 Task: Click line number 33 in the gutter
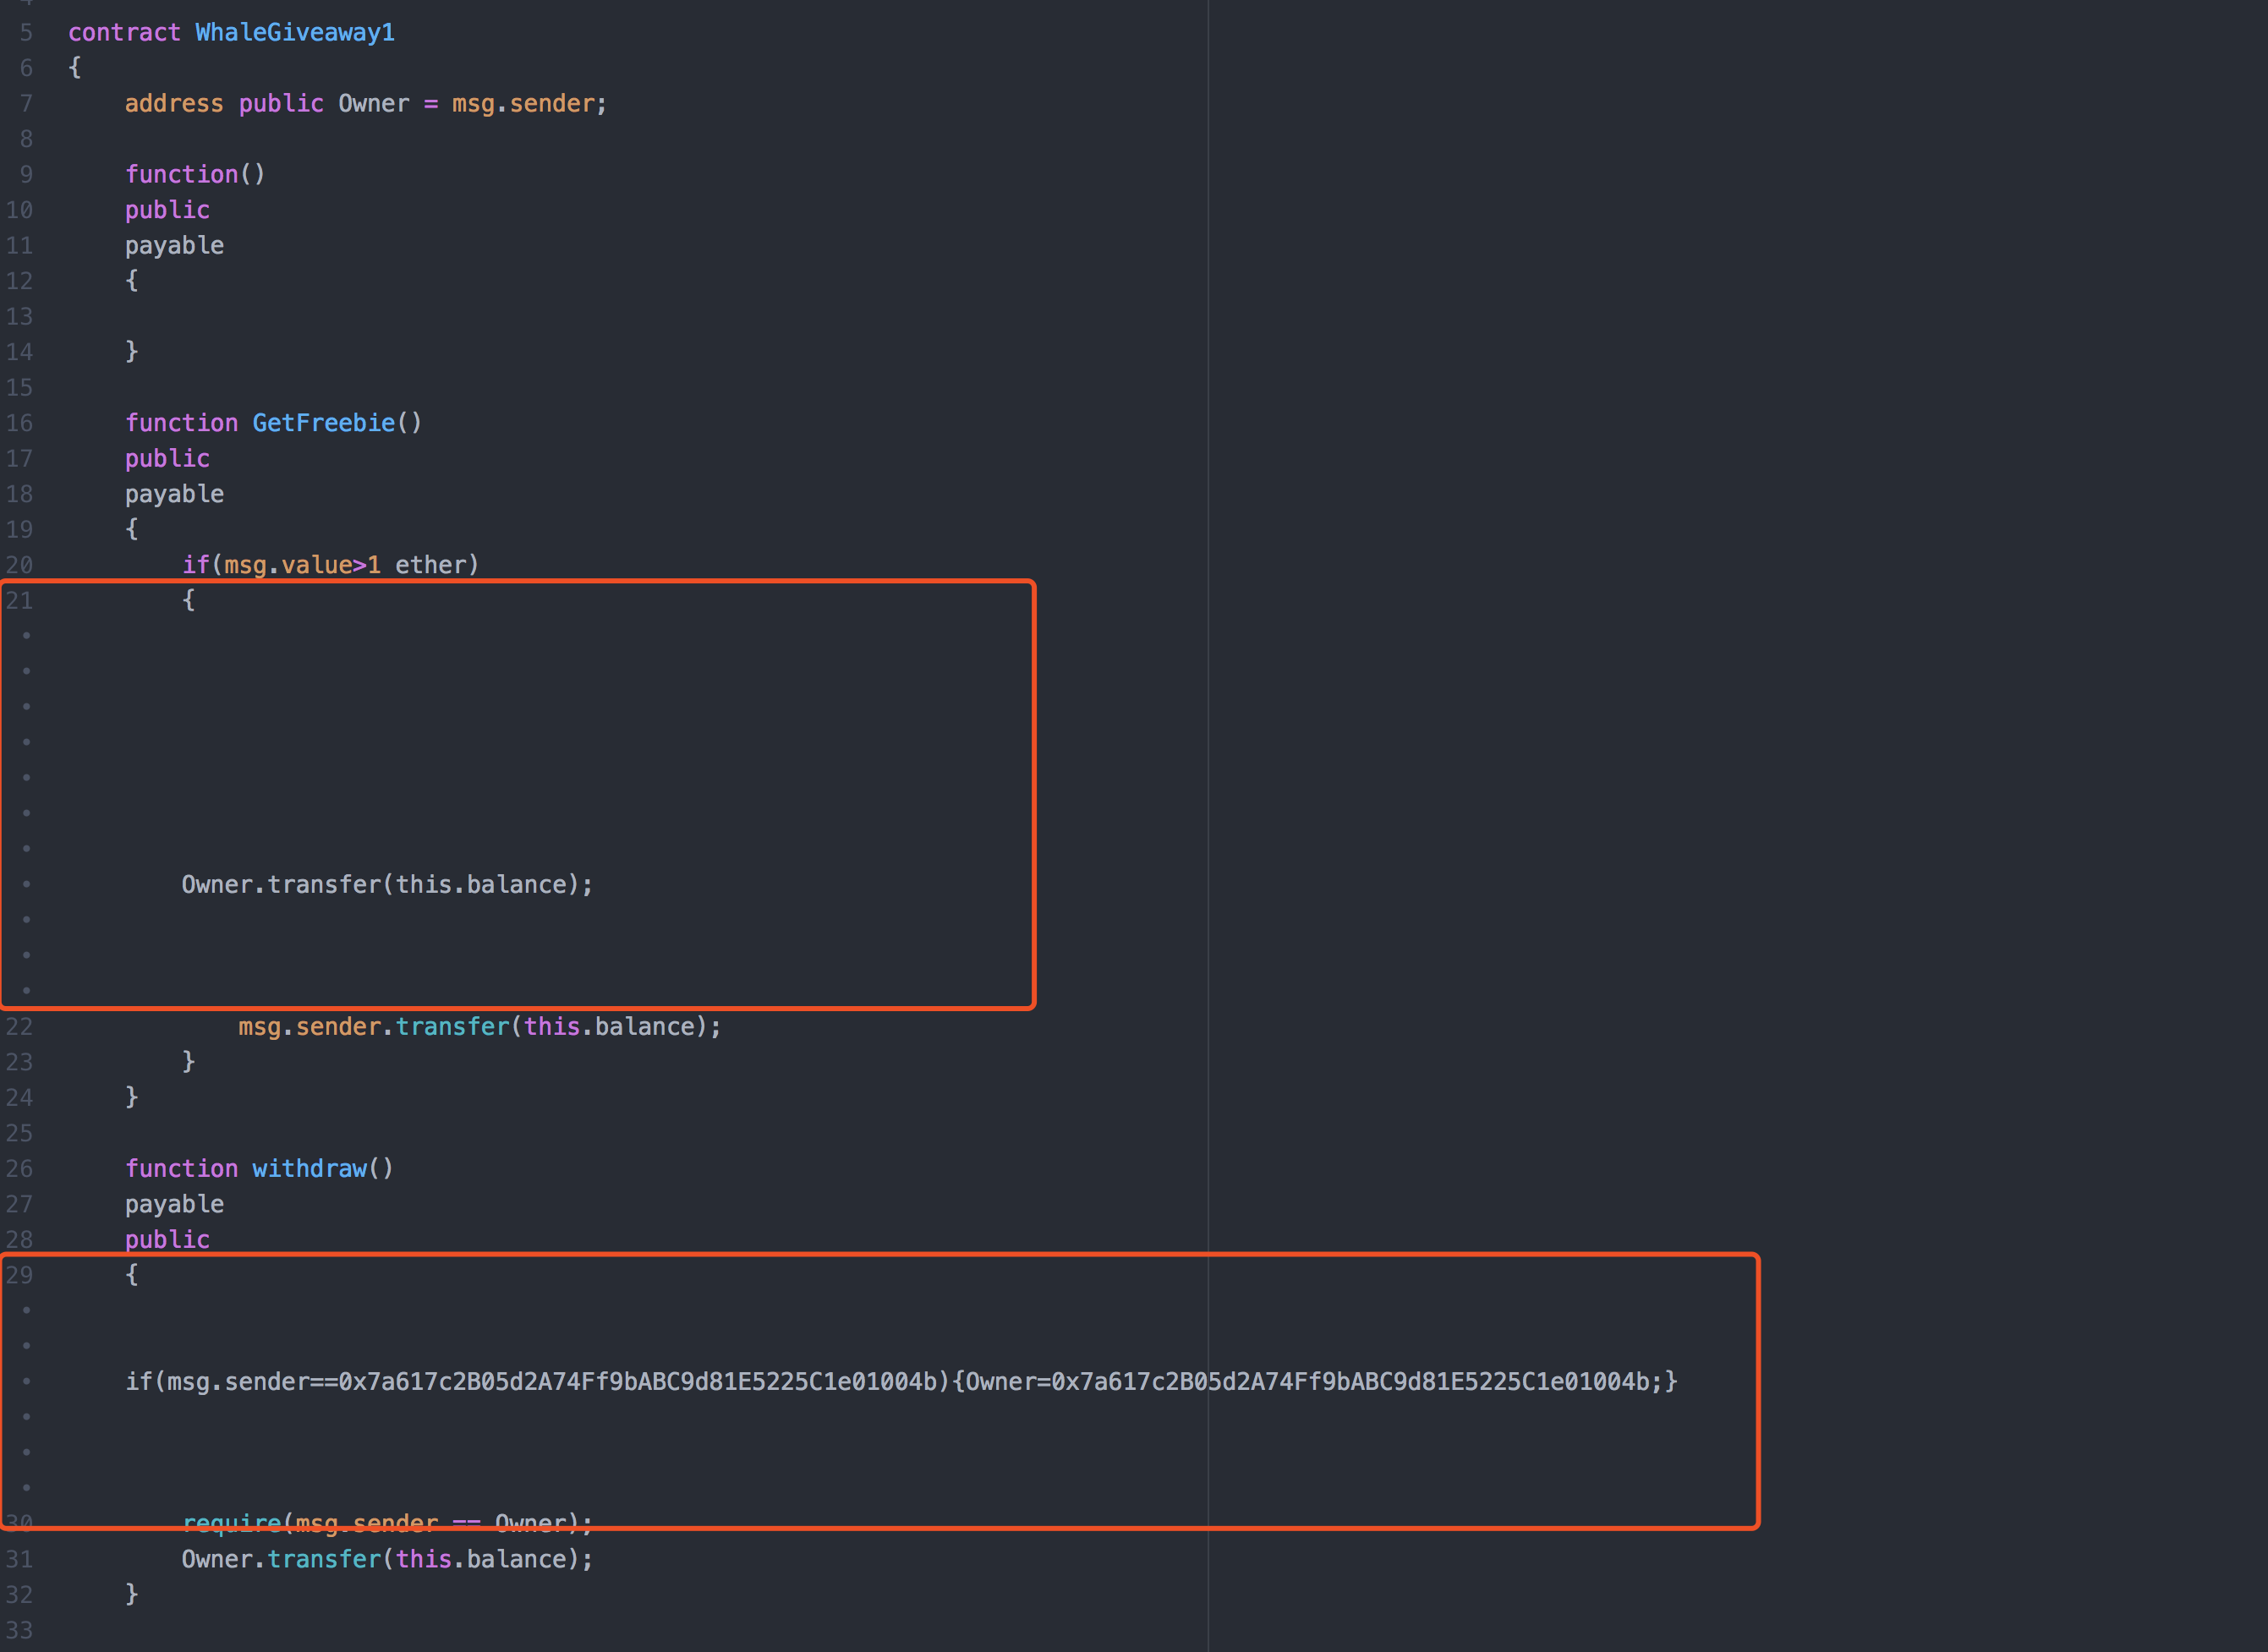click(19, 1630)
